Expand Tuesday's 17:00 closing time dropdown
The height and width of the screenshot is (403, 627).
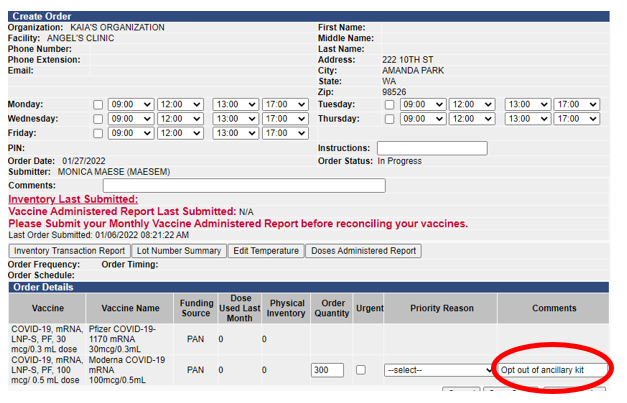[581, 105]
